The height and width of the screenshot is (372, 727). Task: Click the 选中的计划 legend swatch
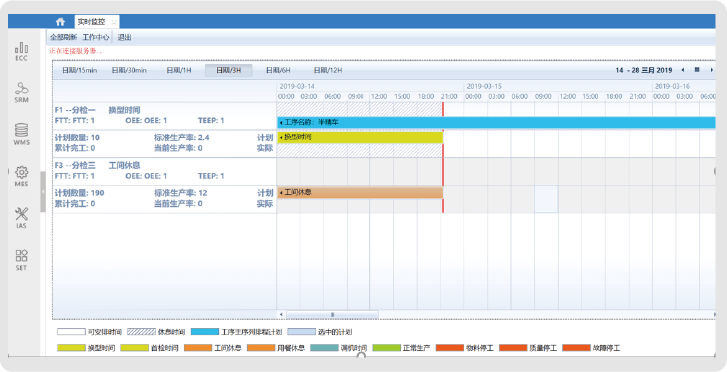click(301, 332)
